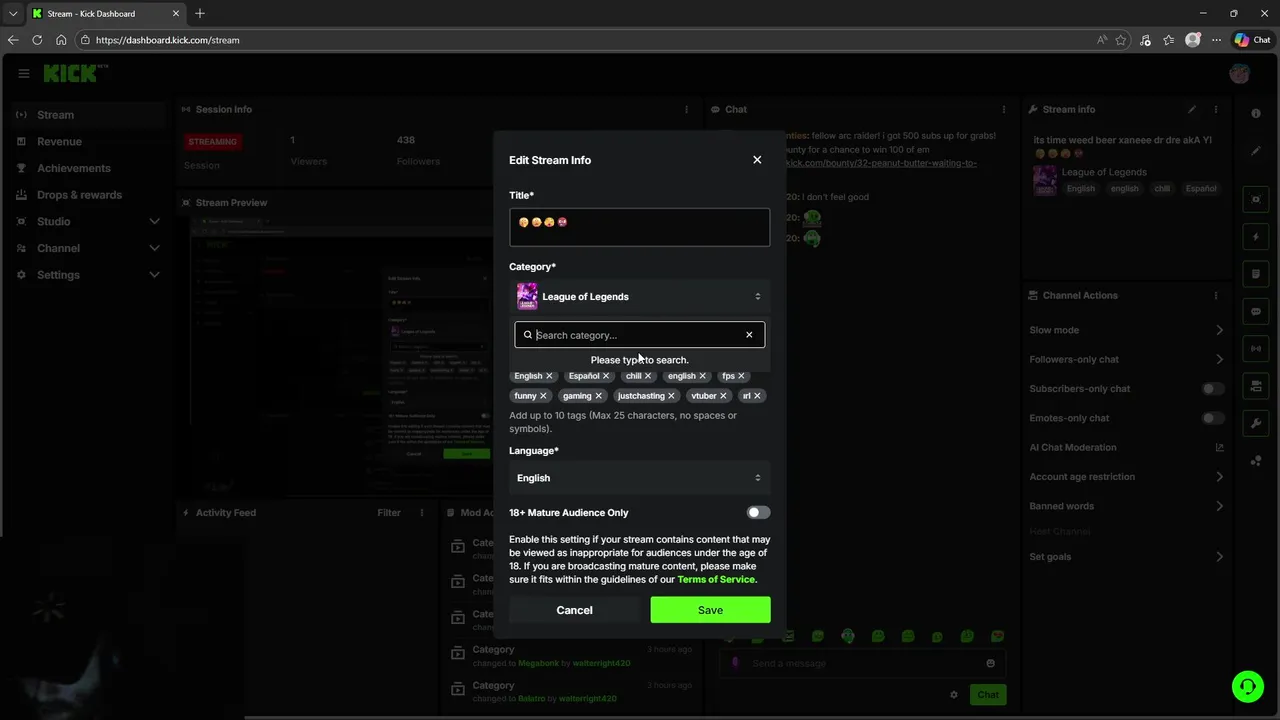This screenshot has height=720, width=1280.
Task: Open Session info options menu
Action: click(x=686, y=109)
